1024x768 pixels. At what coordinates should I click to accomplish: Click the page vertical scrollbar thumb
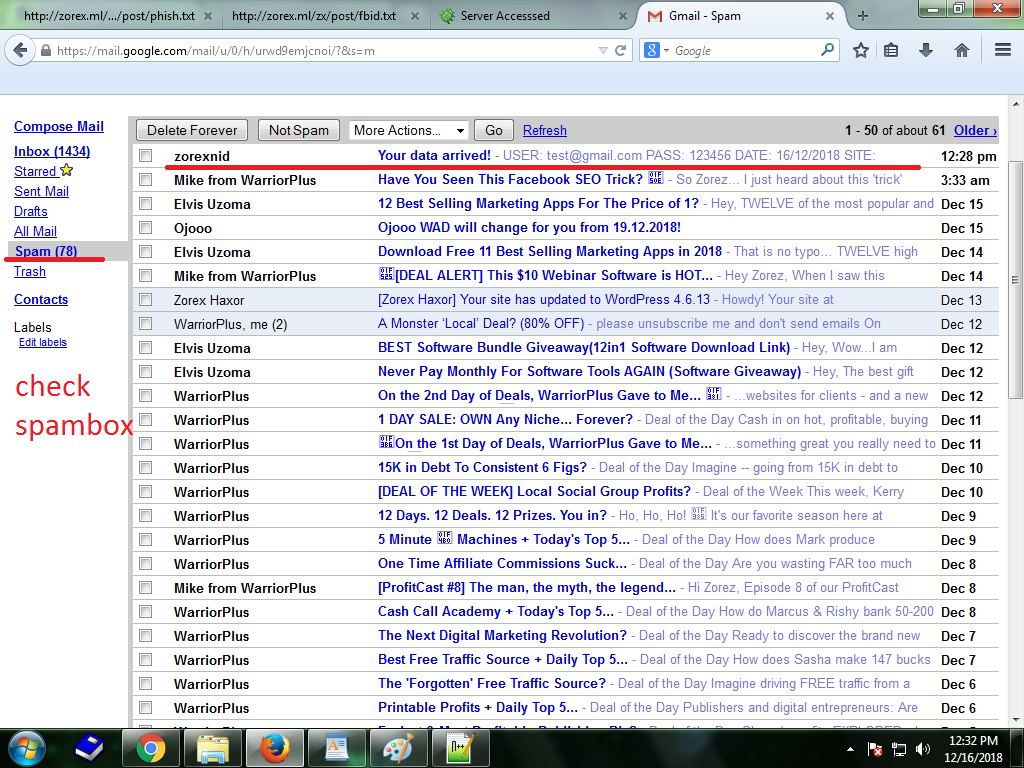point(1016,280)
